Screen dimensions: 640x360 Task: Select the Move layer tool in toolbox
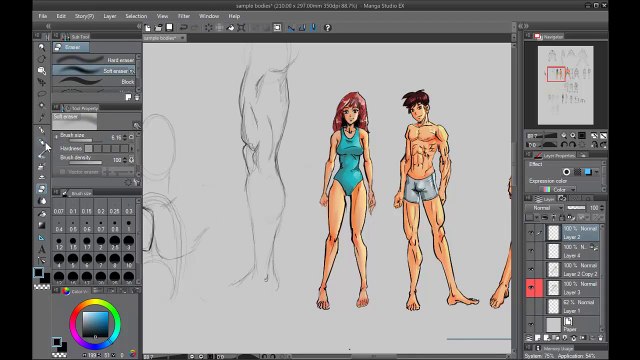coord(42,82)
